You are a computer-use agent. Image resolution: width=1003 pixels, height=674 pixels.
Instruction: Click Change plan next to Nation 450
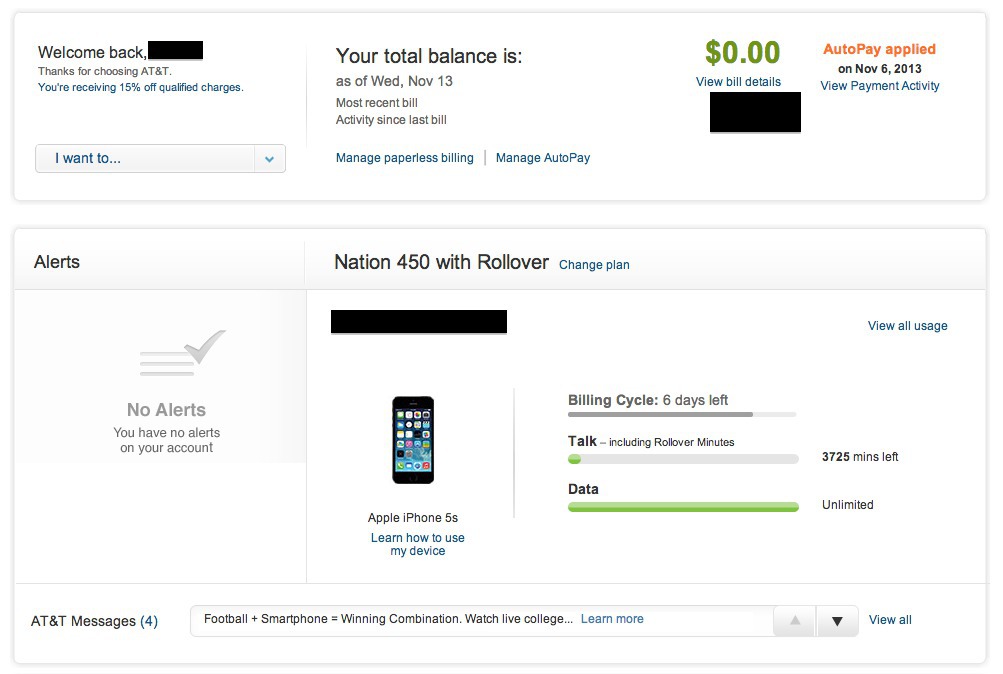(594, 265)
